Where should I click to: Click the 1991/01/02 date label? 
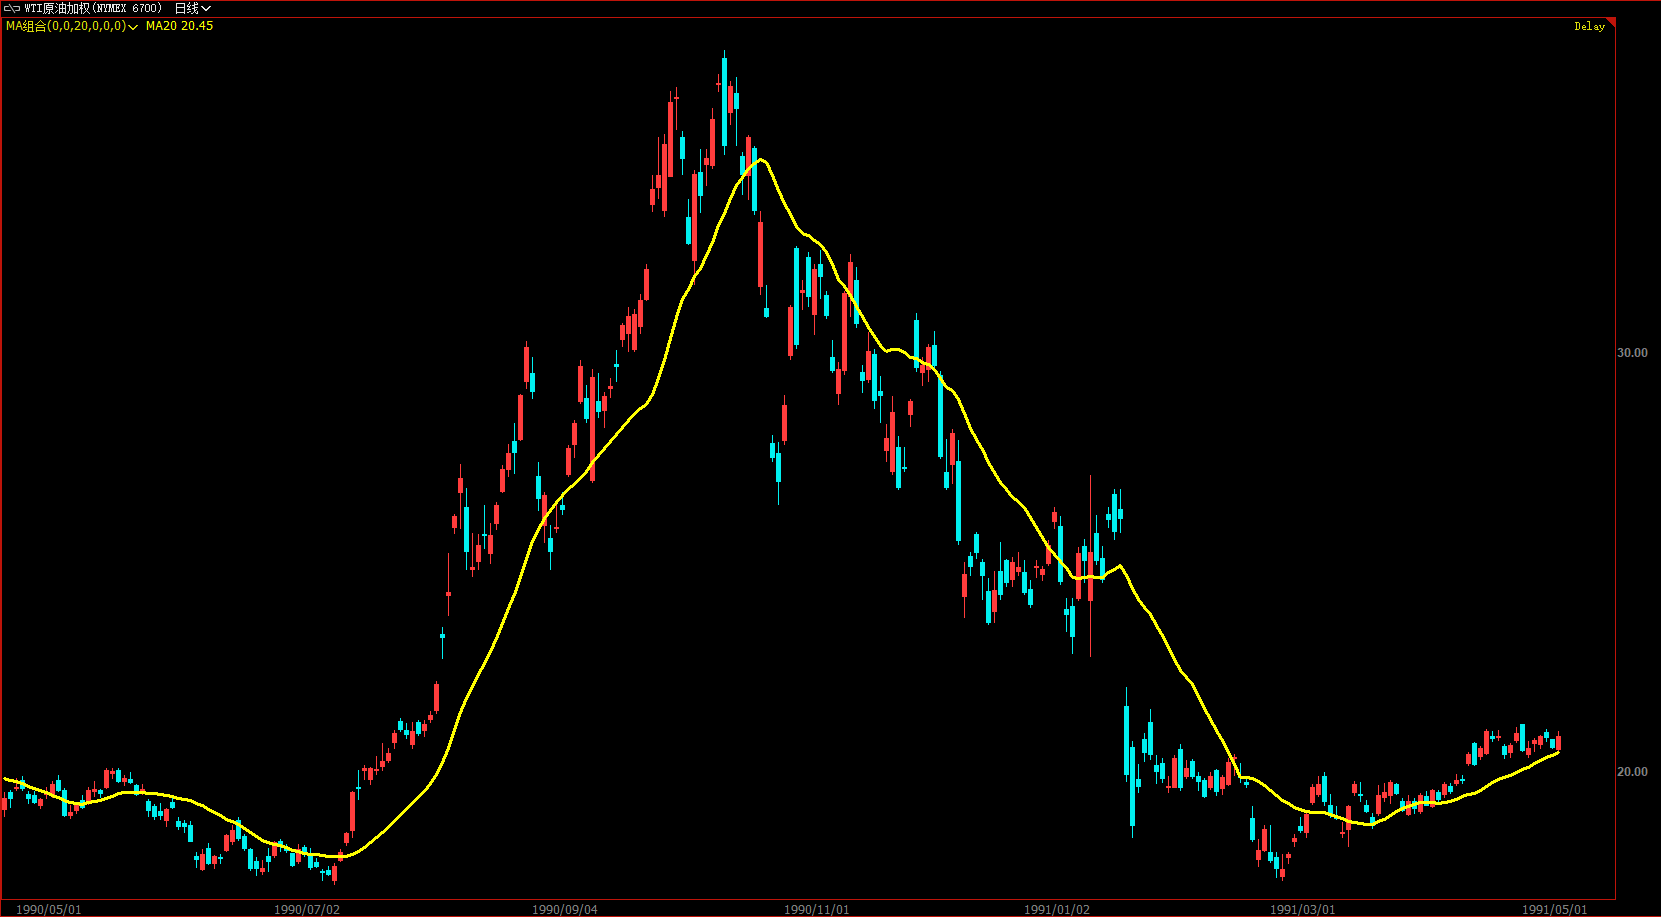[x=1057, y=909]
